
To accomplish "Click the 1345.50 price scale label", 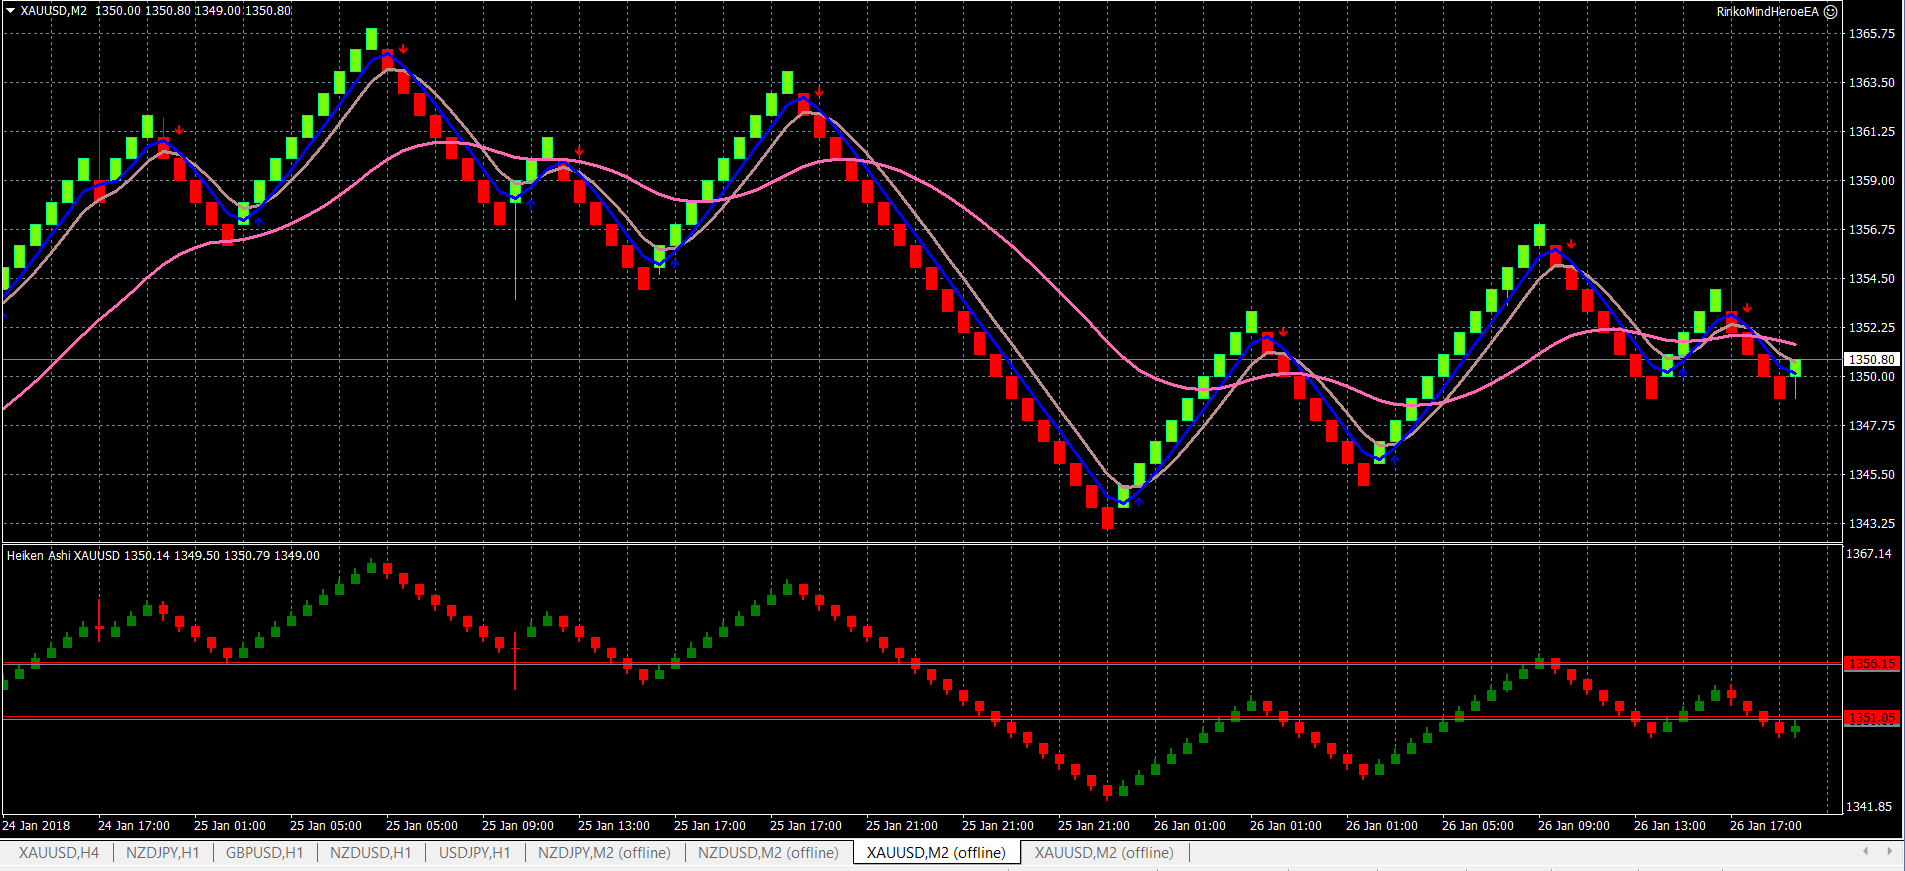I will pos(1871,475).
